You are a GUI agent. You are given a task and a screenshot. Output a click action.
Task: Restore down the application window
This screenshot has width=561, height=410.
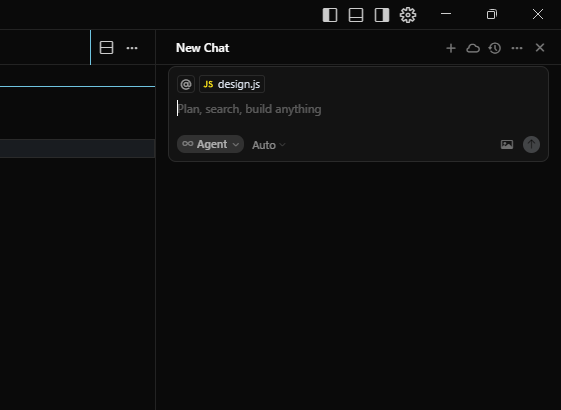click(x=492, y=14)
